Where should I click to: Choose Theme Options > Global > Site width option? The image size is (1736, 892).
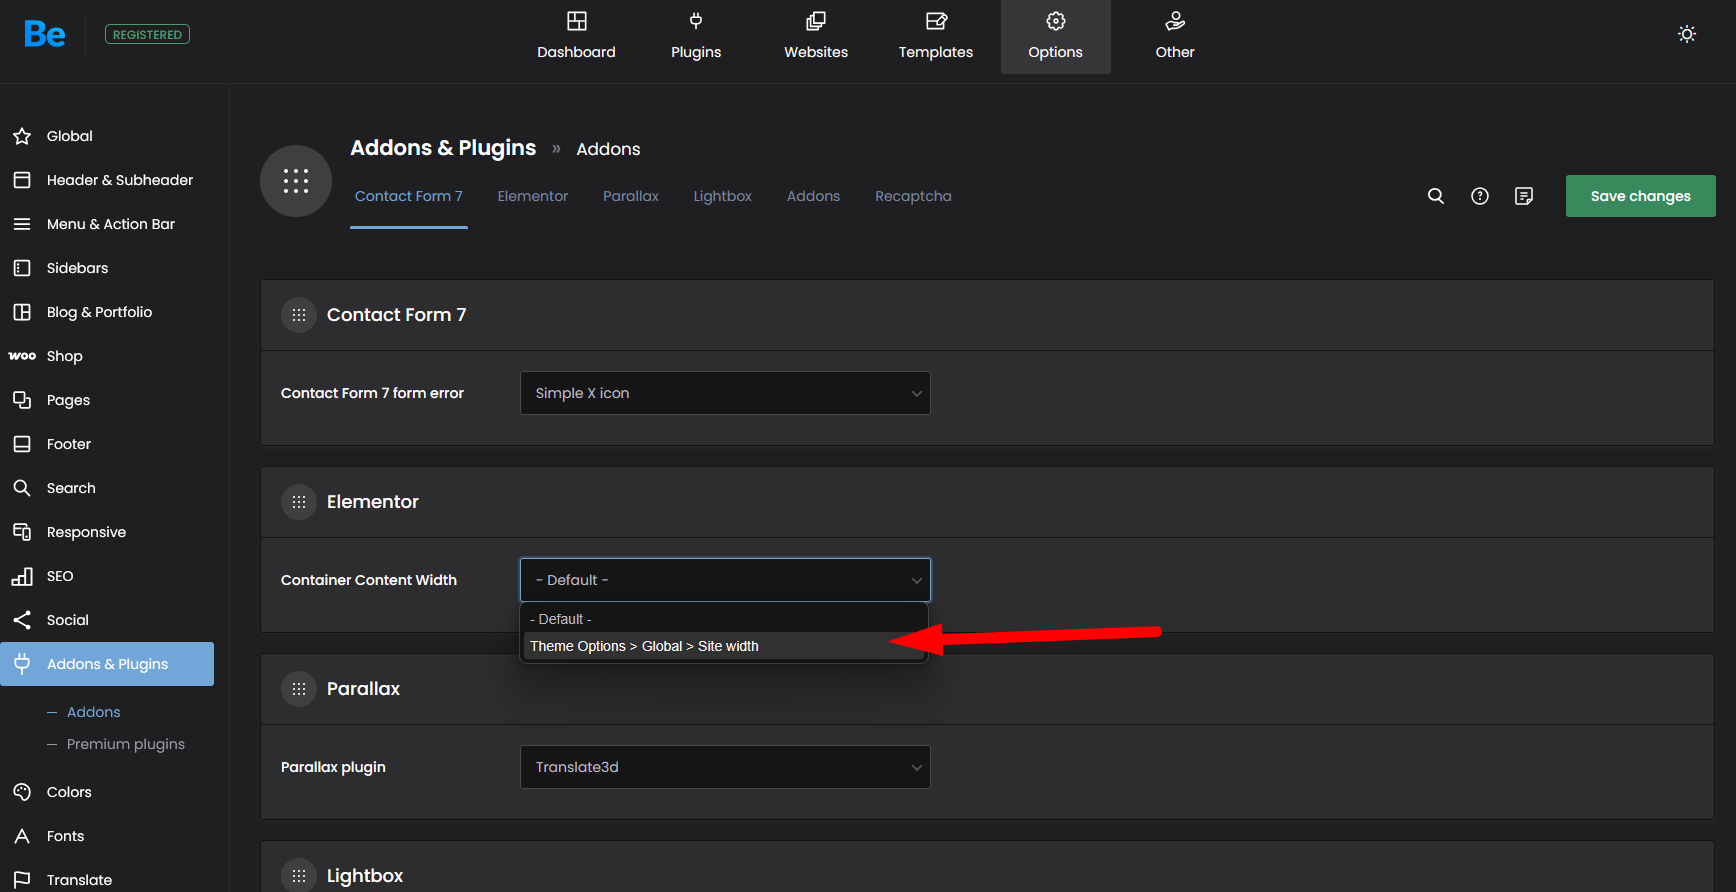644,646
